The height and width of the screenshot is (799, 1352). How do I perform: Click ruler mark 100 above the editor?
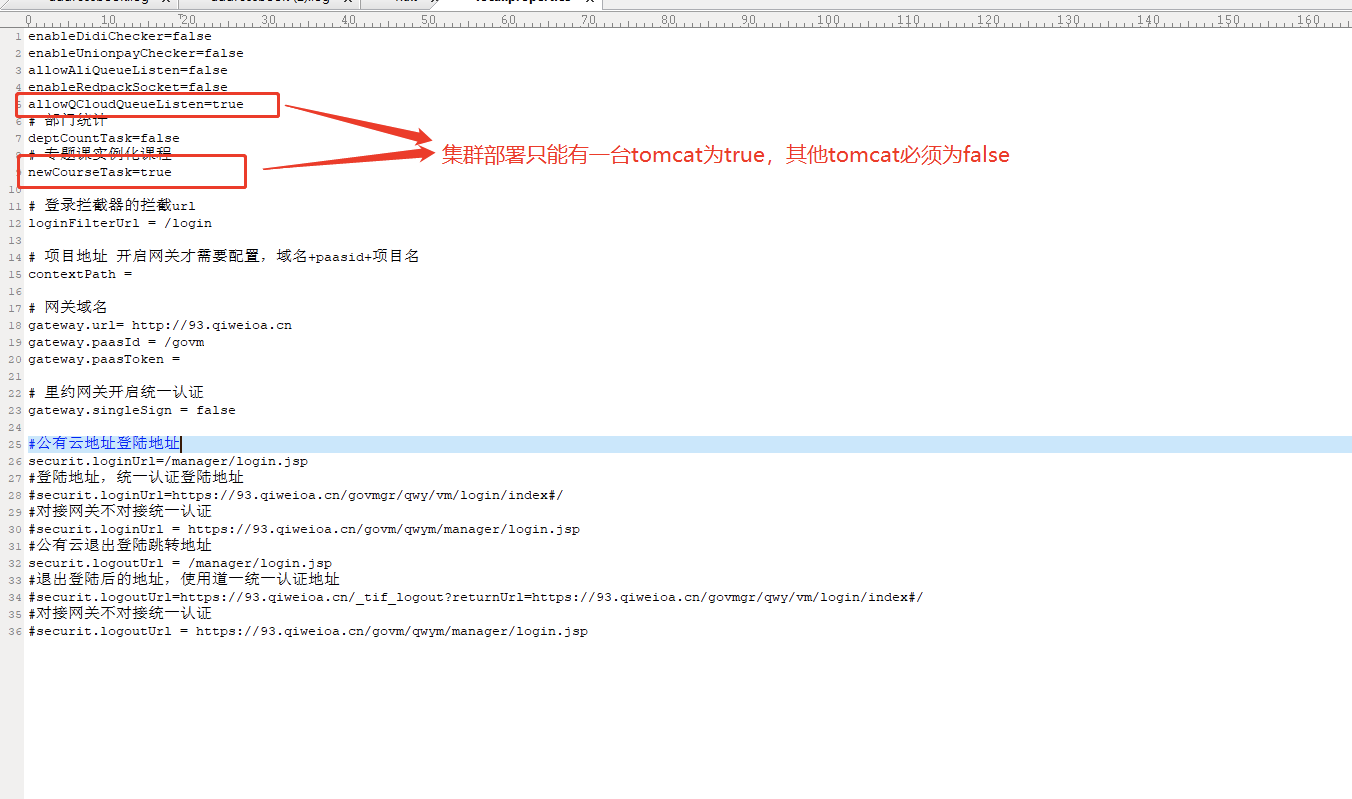[x=827, y=20]
